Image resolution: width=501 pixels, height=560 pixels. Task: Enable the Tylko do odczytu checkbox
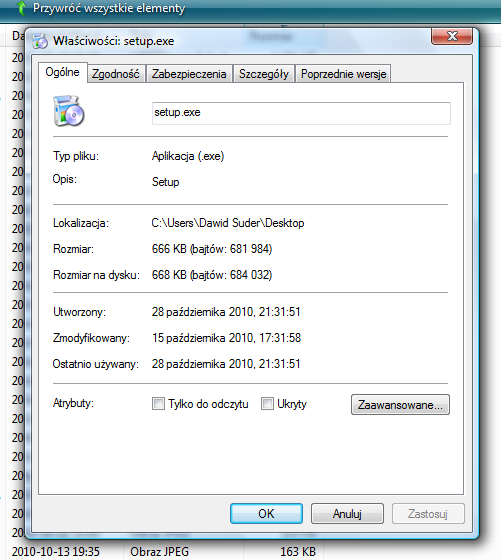coord(158,404)
